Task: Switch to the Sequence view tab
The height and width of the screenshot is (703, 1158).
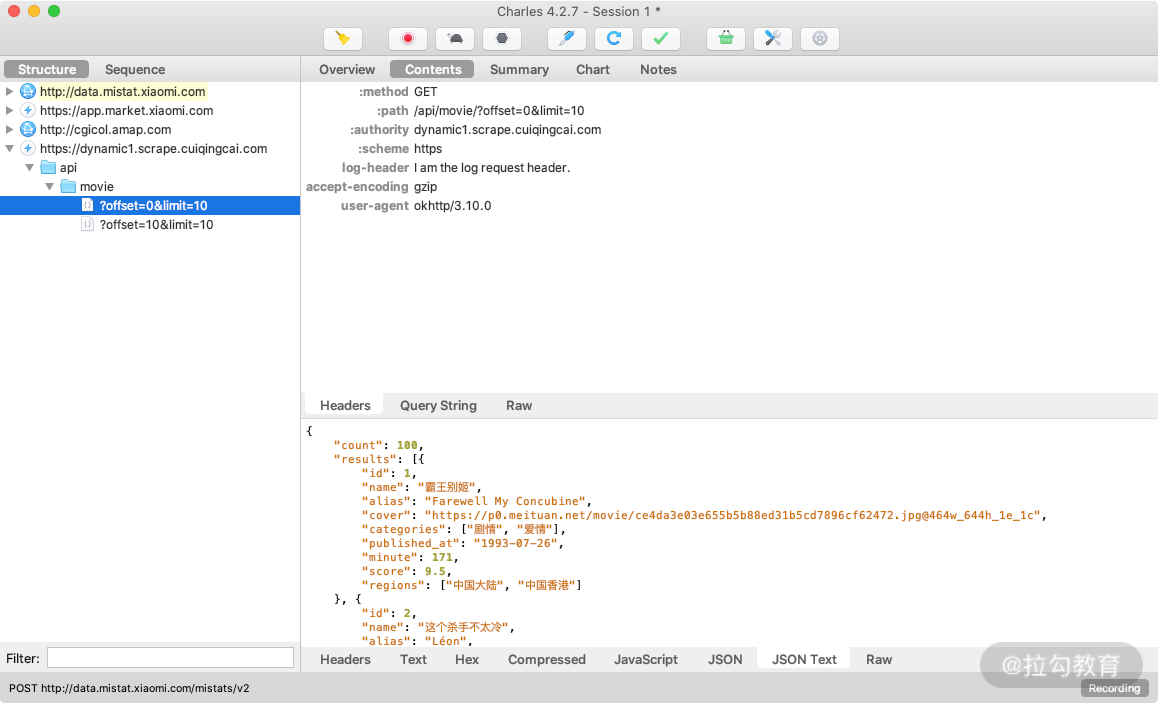Action: 135,69
